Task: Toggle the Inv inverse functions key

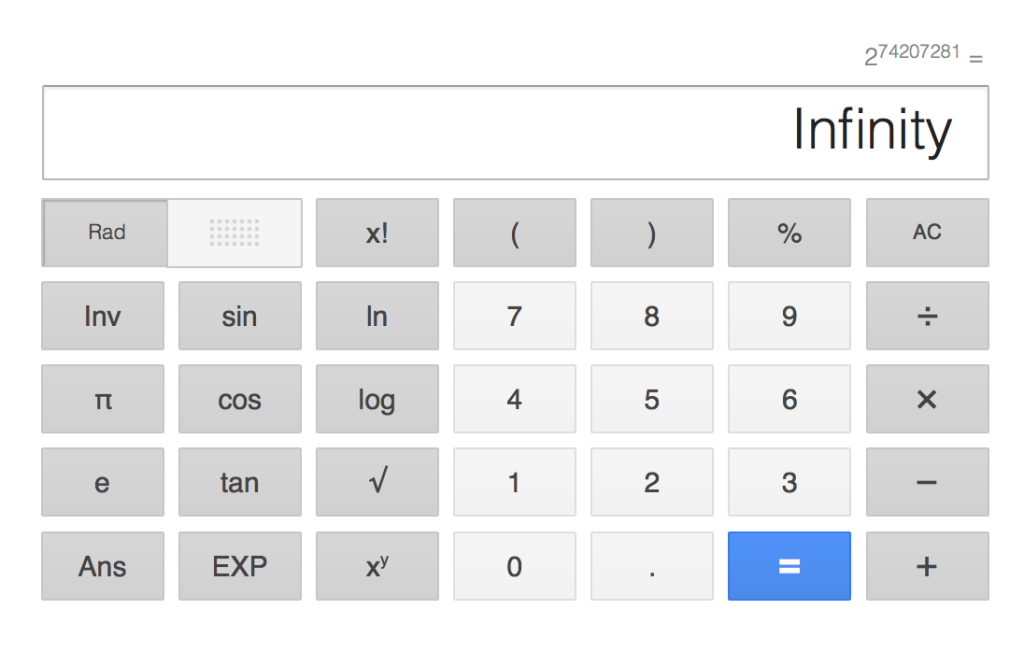Action: click(103, 316)
